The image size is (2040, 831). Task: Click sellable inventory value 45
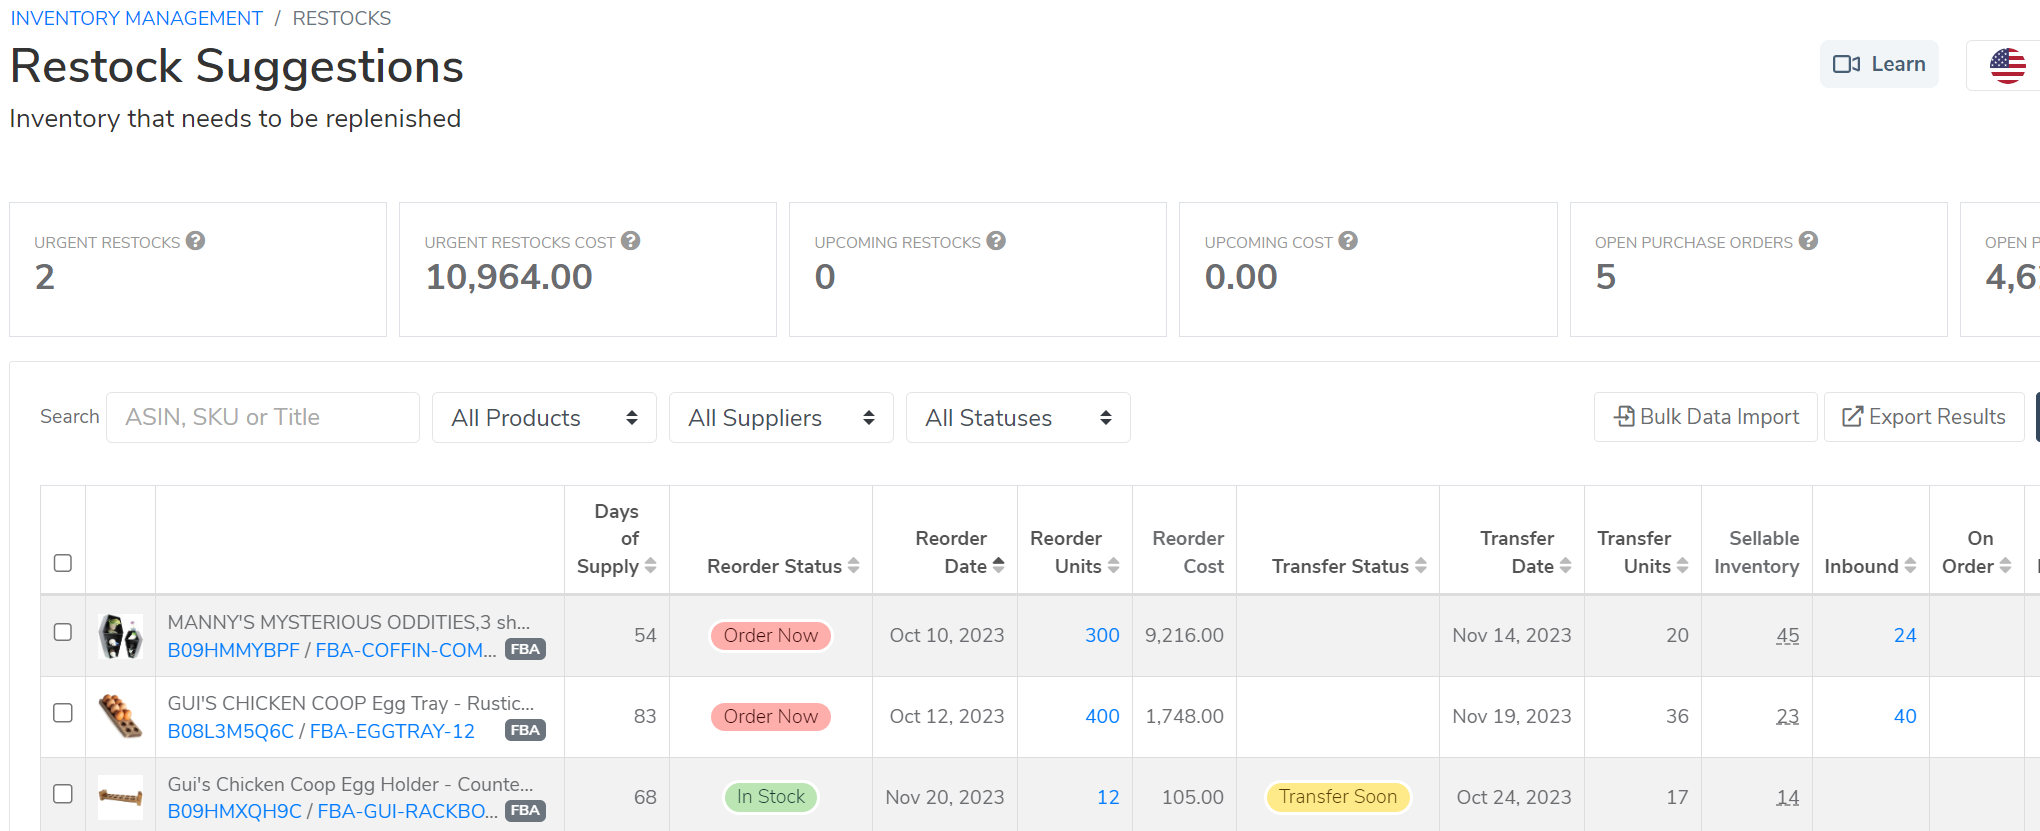(x=1788, y=635)
